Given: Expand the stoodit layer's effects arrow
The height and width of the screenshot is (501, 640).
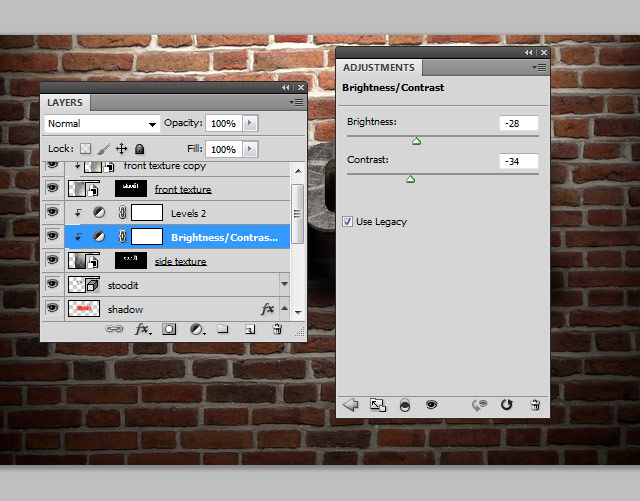Looking at the screenshot, I should 284,284.
